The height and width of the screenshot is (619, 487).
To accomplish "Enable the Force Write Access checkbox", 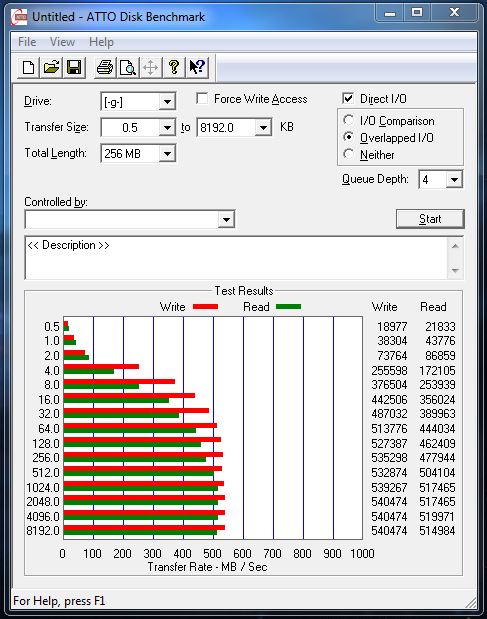I will (202, 98).
